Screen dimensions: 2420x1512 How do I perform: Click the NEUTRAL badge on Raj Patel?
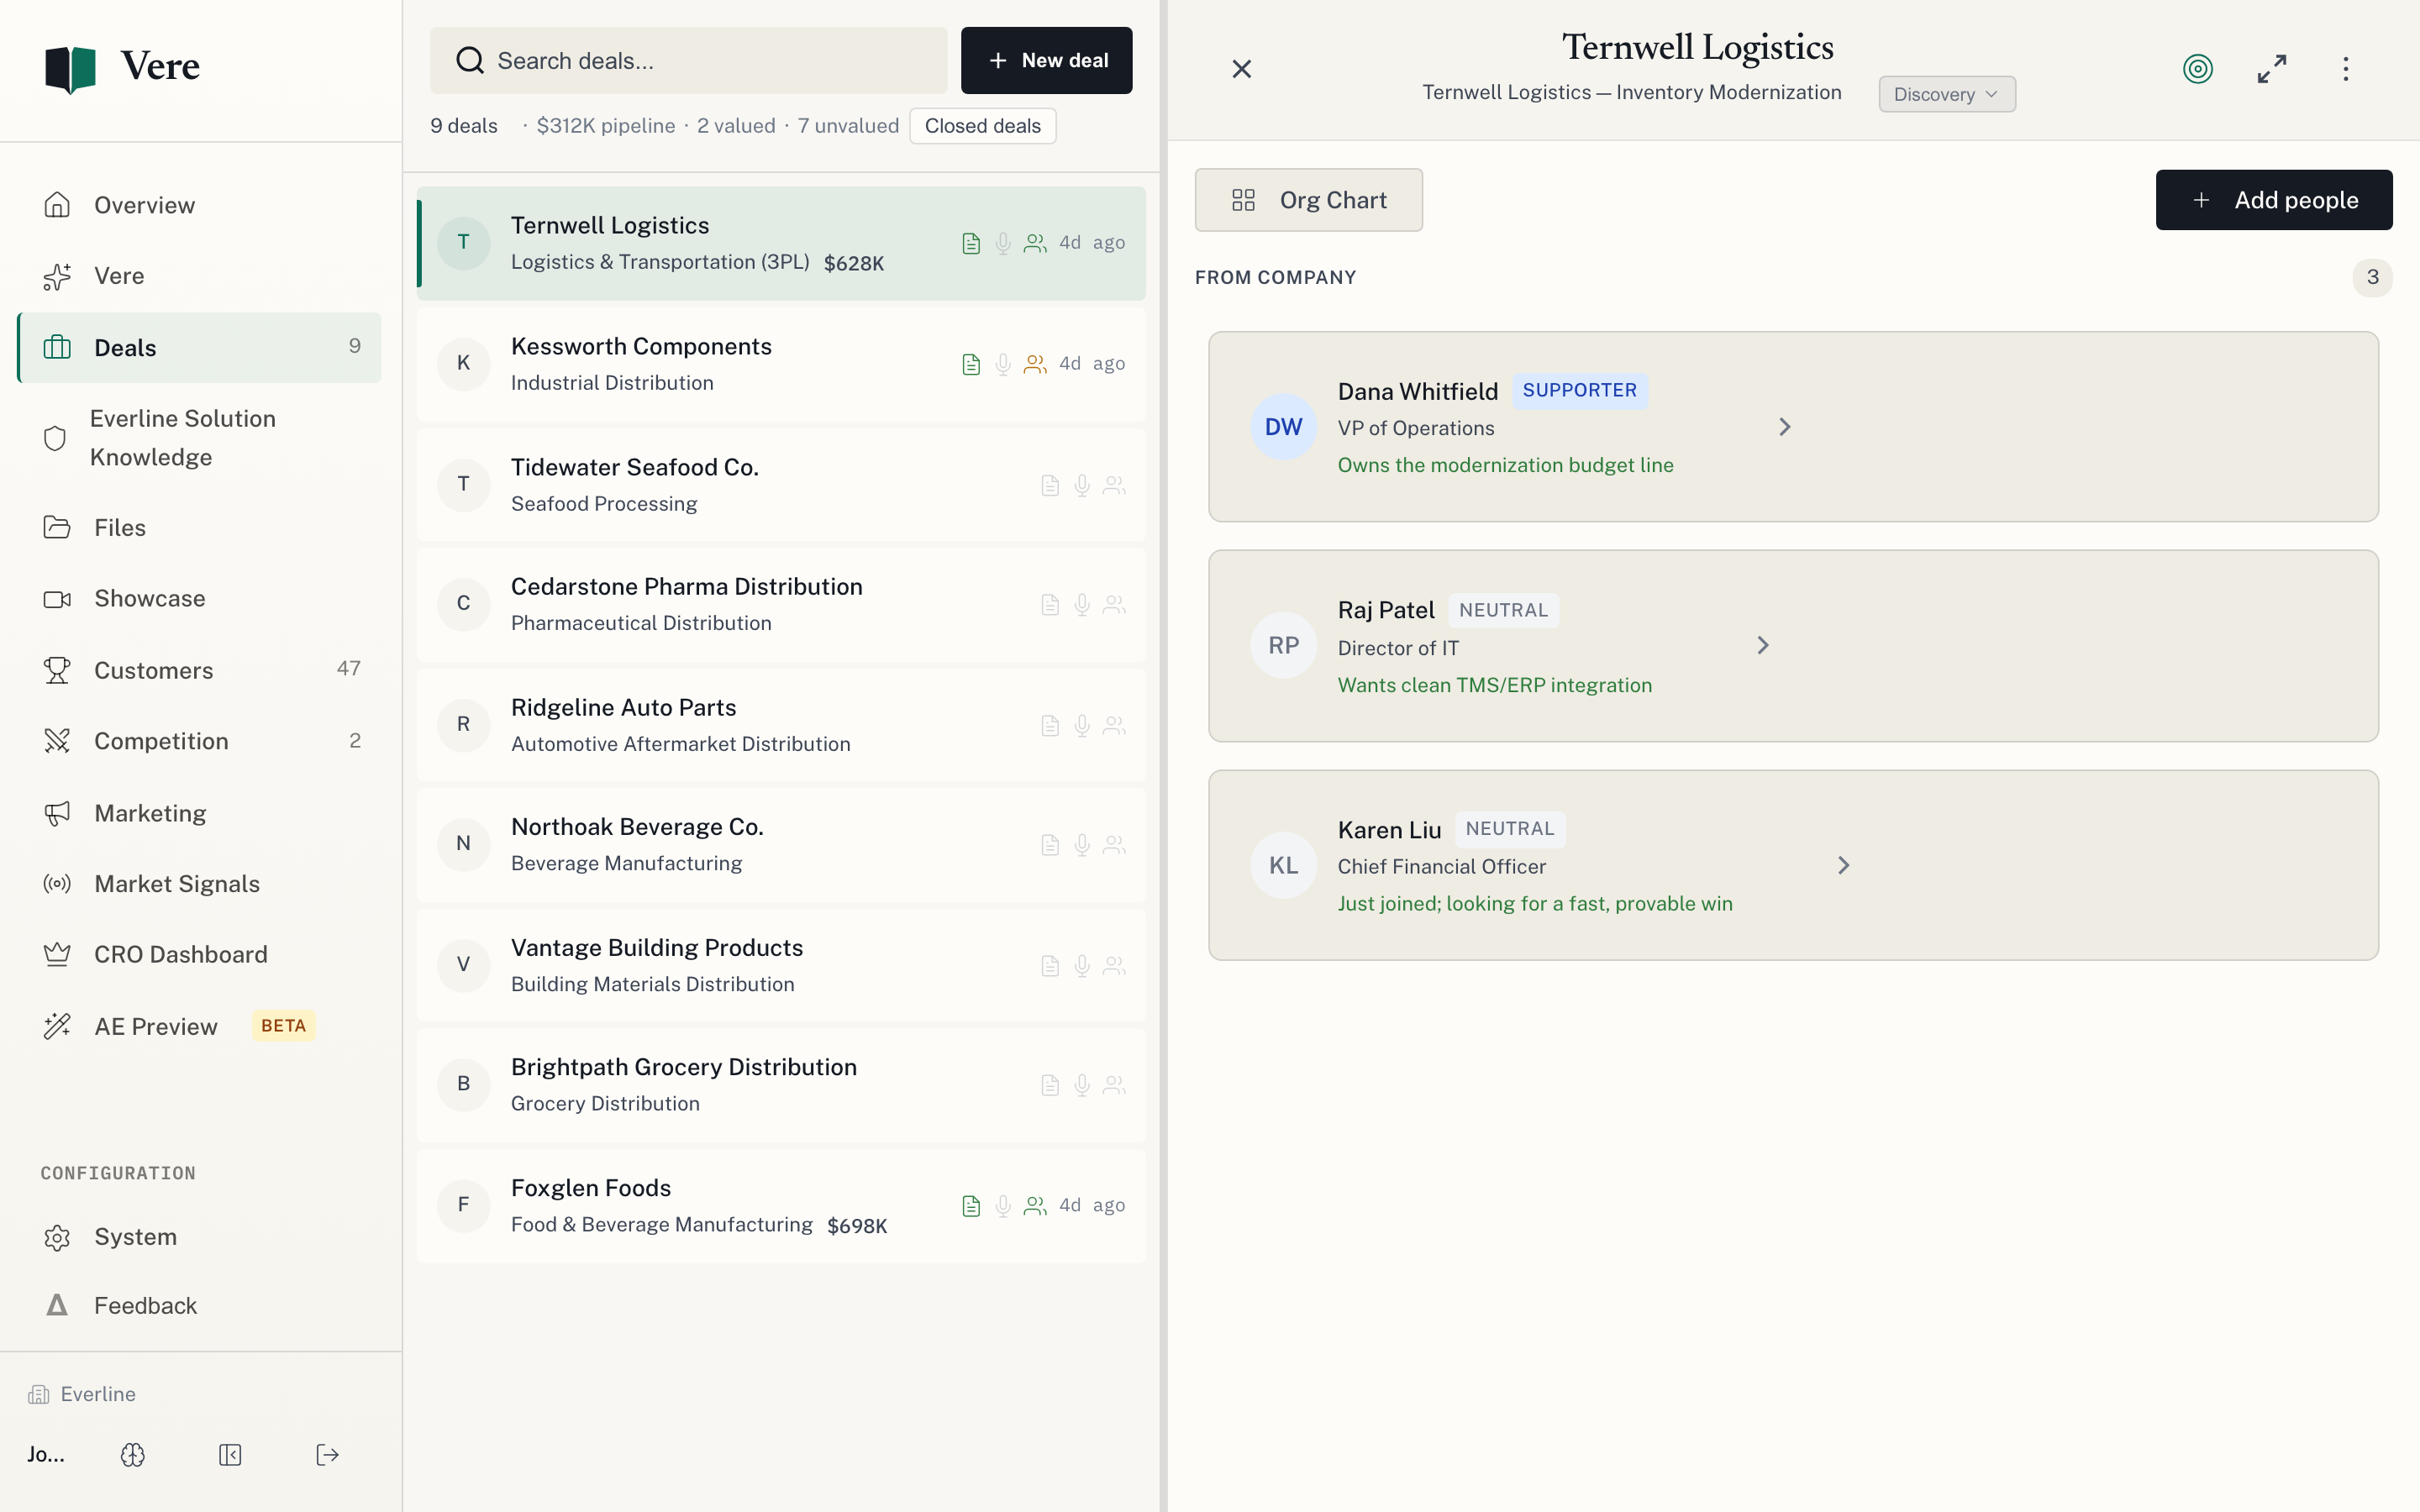[1503, 610]
